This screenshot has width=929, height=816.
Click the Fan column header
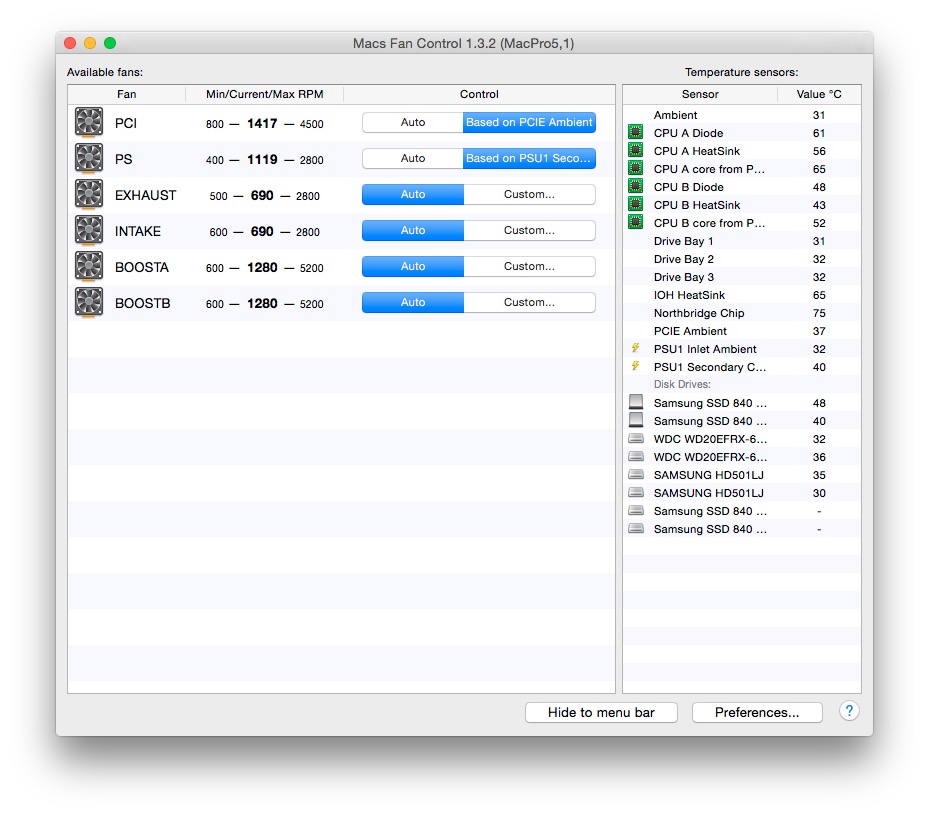click(126, 94)
